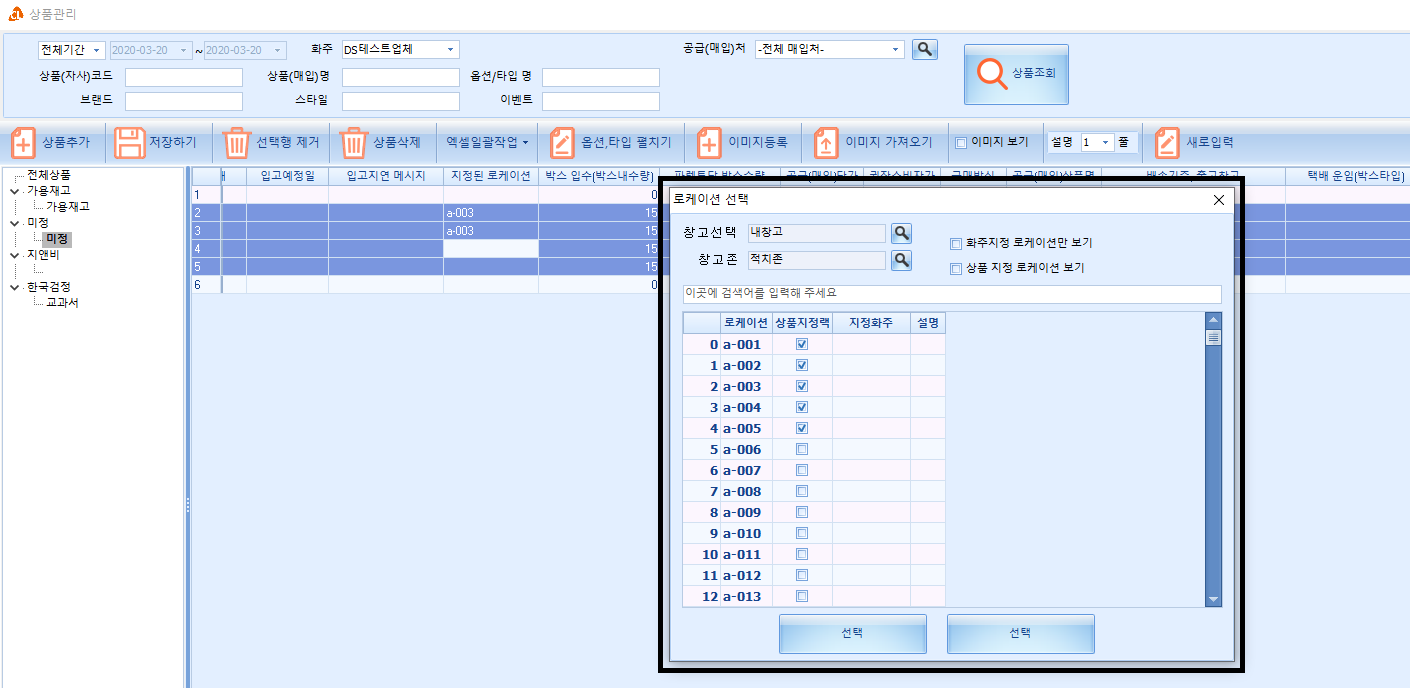Screen dimensions: 1410x688
Task: Click the 이미지등록 plus icon
Action: 709,143
